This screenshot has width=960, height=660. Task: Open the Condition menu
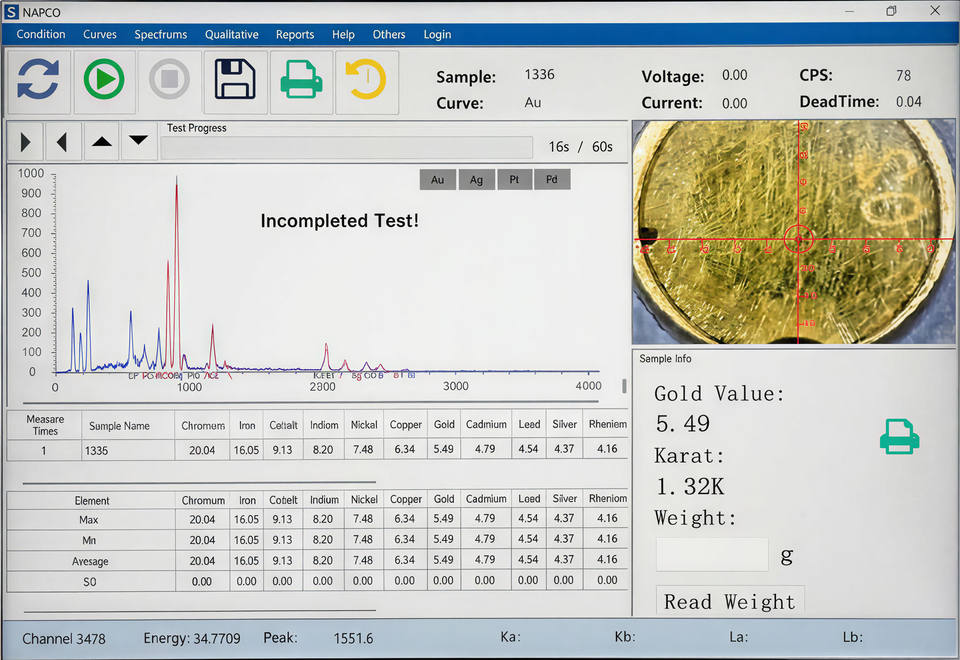pyautogui.click(x=41, y=34)
